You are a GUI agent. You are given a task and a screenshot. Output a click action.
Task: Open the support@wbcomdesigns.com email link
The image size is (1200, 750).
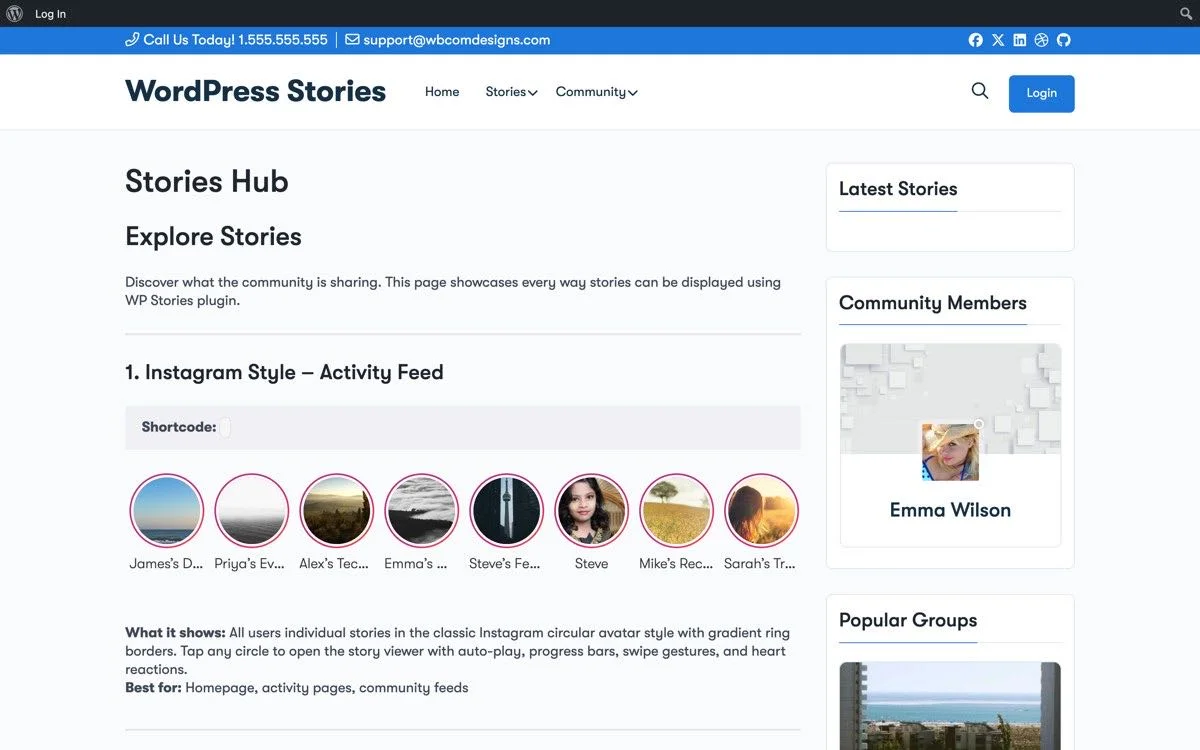pyautogui.click(x=457, y=40)
